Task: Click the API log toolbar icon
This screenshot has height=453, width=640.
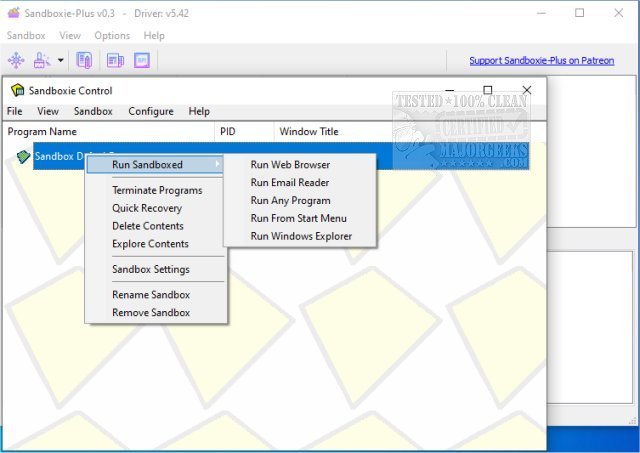Action: click(142, 60)
